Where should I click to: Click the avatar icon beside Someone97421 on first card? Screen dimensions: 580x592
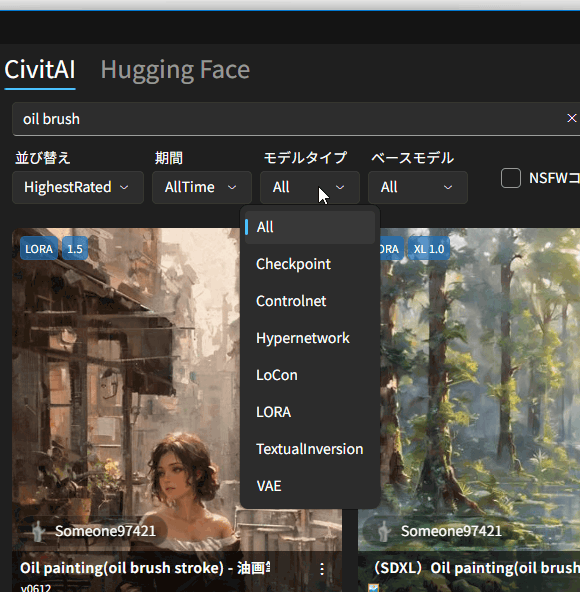pos(37,531)
